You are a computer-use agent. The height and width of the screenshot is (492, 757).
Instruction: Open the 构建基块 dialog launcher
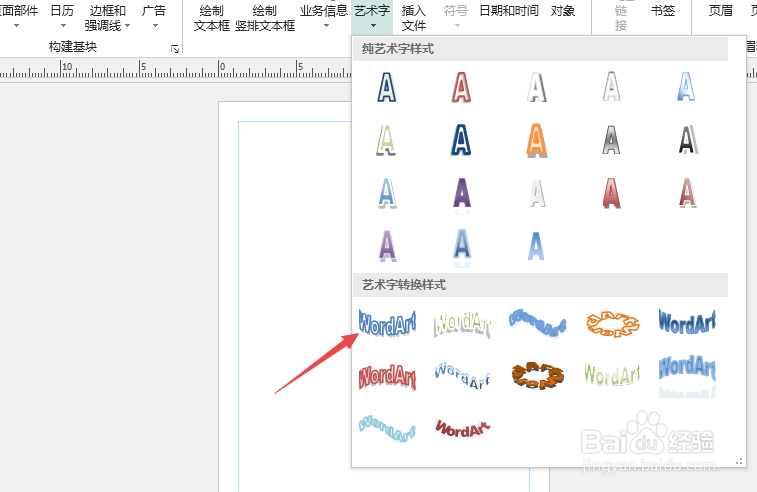[x=175, y=48]
